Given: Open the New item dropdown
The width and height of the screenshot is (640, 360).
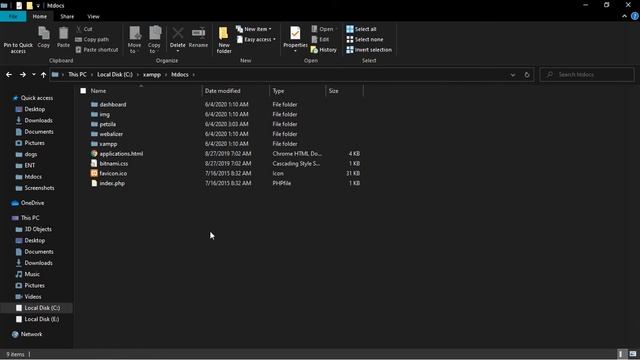Looking at the screenshot, I should click(253, 29).
